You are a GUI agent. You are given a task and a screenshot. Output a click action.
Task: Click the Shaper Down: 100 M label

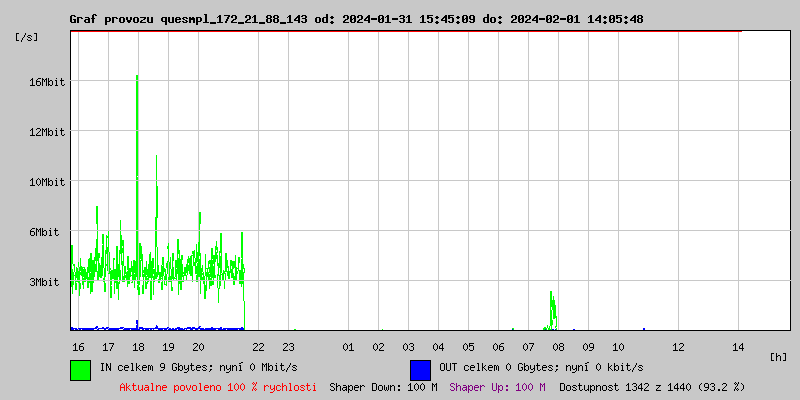pyautogui.click(x=384, y=387)
